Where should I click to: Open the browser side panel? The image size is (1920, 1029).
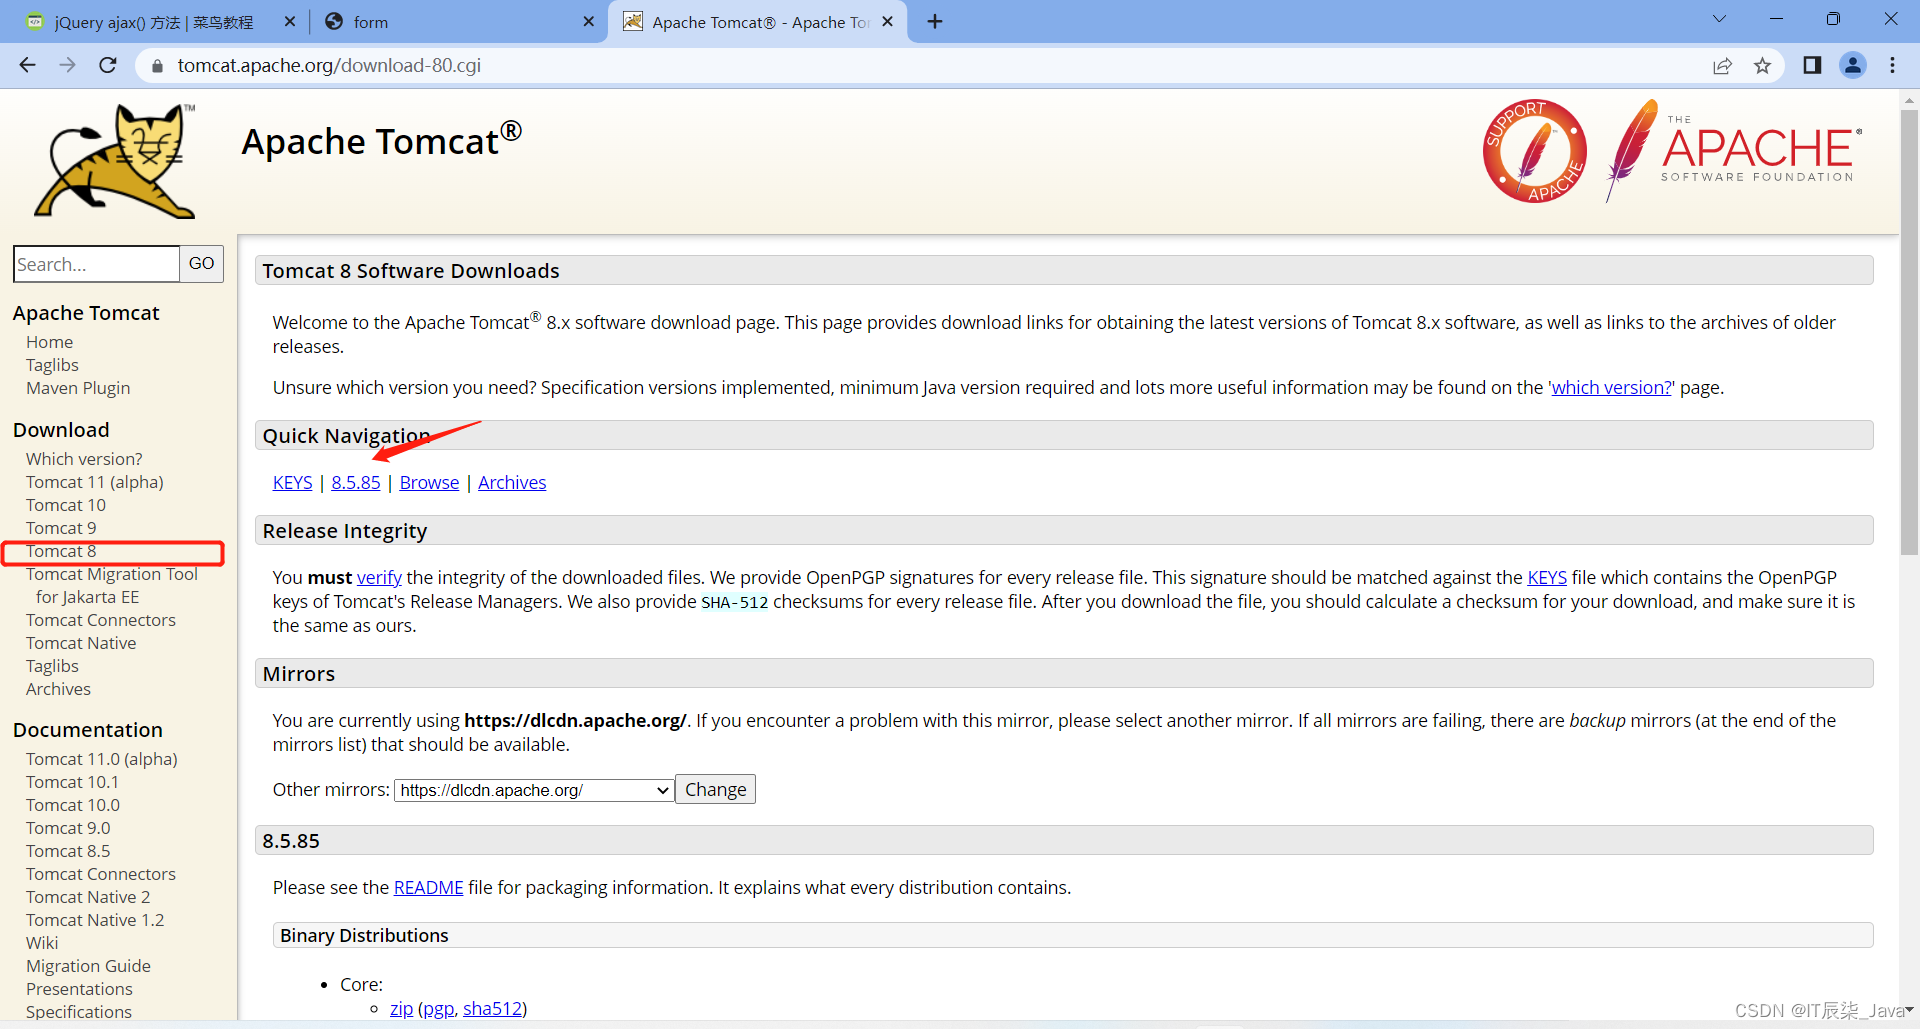[1812, 65]
